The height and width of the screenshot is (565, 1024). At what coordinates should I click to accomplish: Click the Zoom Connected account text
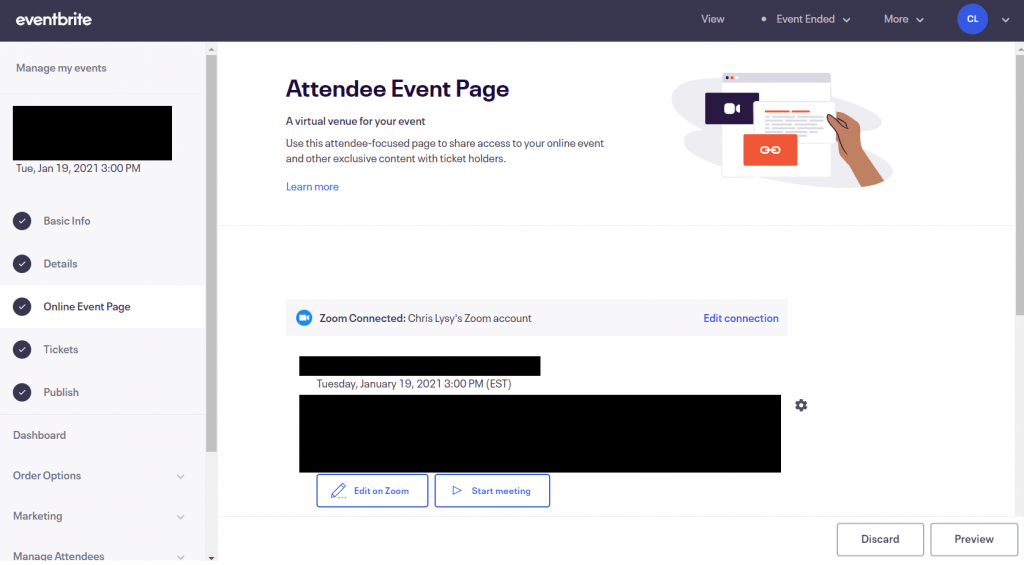425,318
